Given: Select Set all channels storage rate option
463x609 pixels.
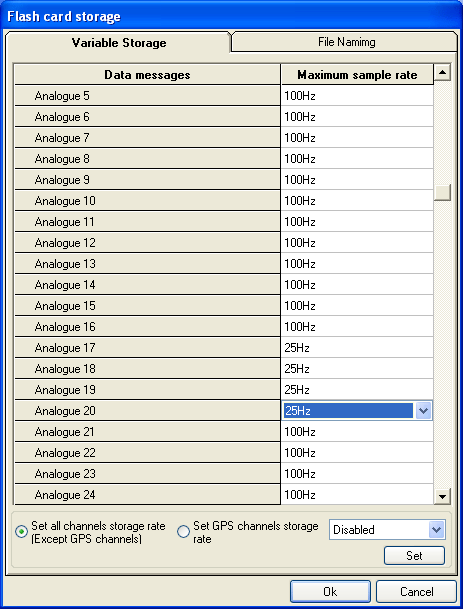Looking at the screenshot, I should 21,532.
